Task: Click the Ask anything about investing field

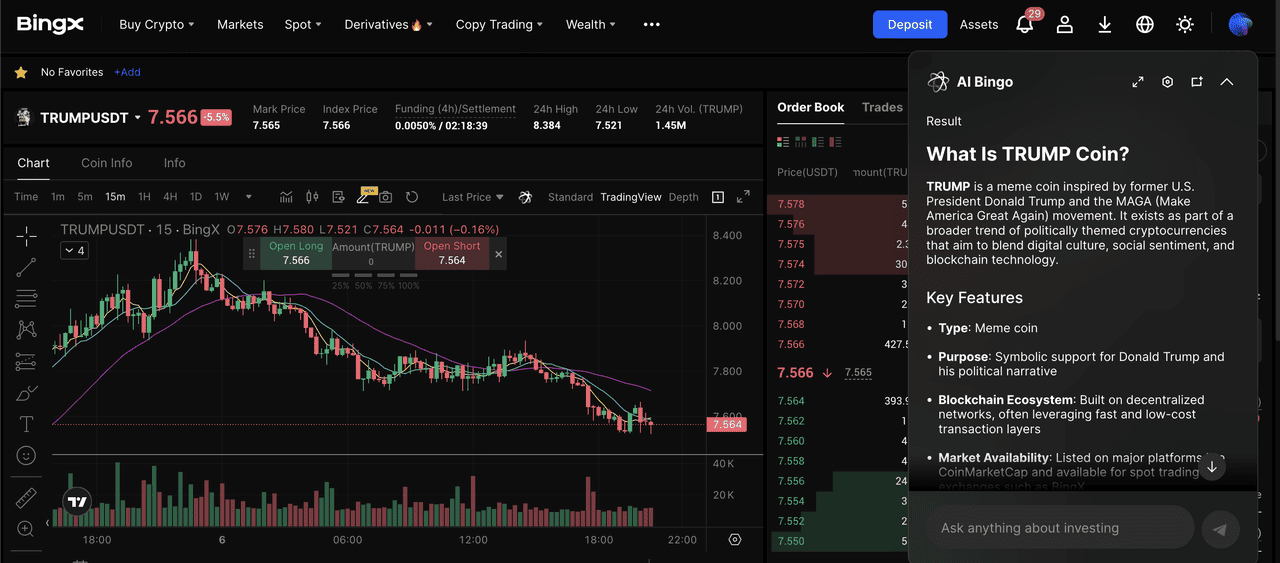Action: pyautogui.click(x=1060, y=528)
